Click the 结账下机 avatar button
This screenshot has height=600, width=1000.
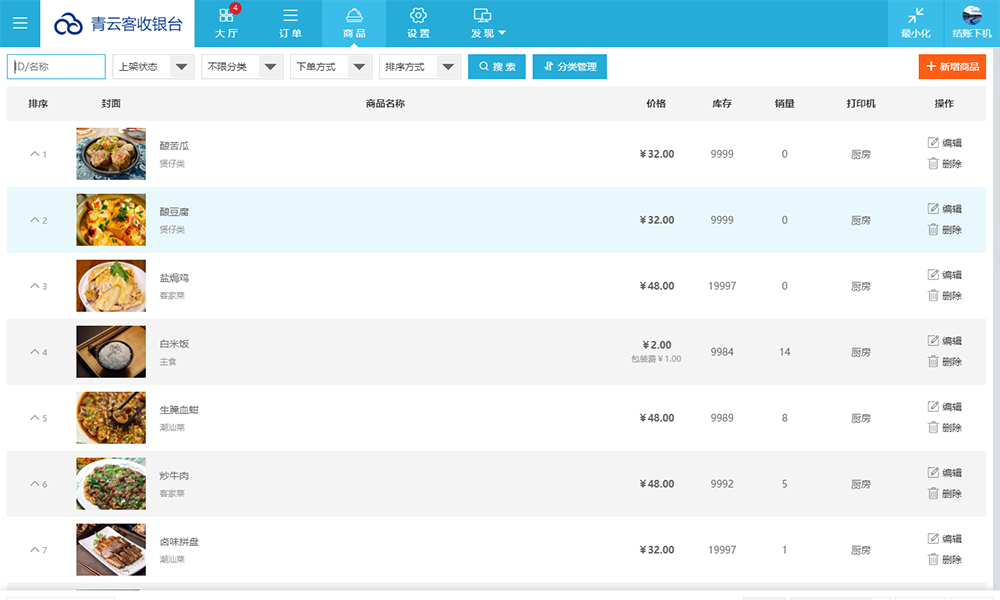(972, 23)
